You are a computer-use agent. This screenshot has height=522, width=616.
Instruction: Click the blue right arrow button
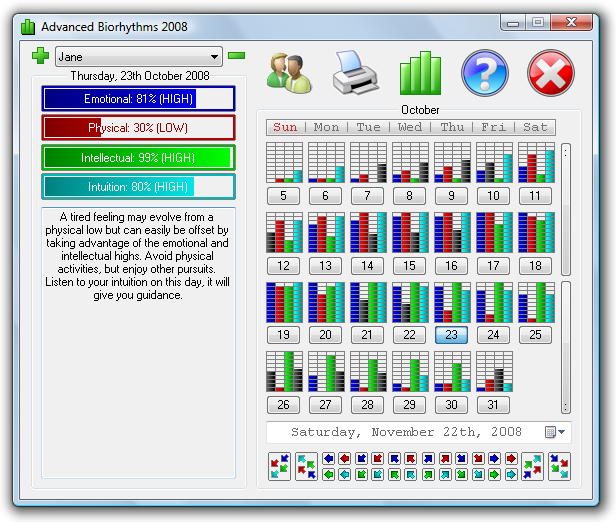[x=495, y=458]
